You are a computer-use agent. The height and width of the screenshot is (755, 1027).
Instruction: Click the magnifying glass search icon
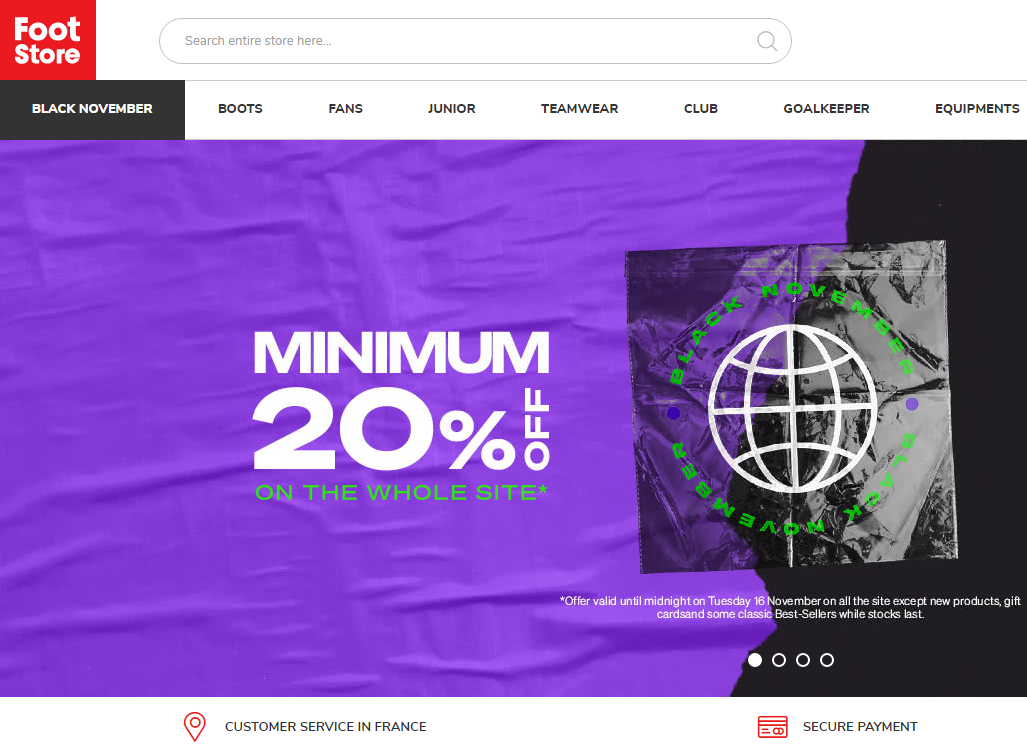pyautogui.click(x=767, y=41)
